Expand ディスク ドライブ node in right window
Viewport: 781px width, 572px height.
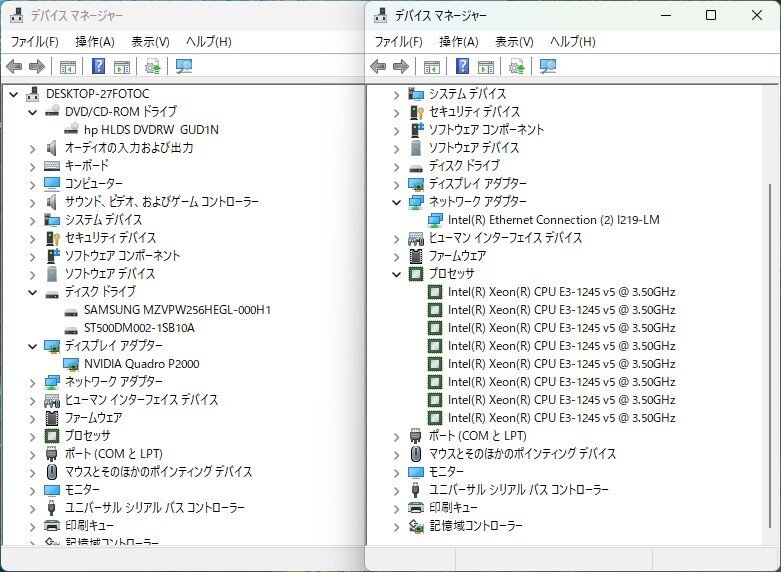tap(396, 166)
